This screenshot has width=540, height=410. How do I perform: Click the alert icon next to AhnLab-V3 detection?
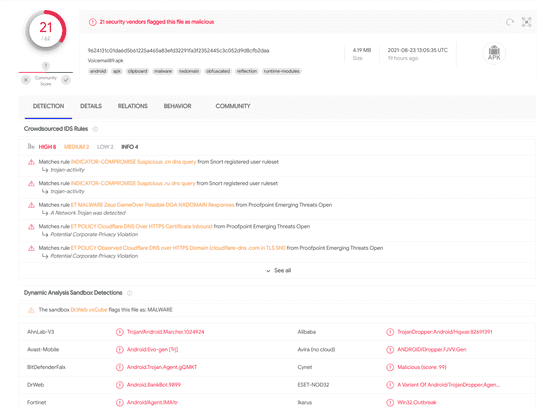point(120,332)
